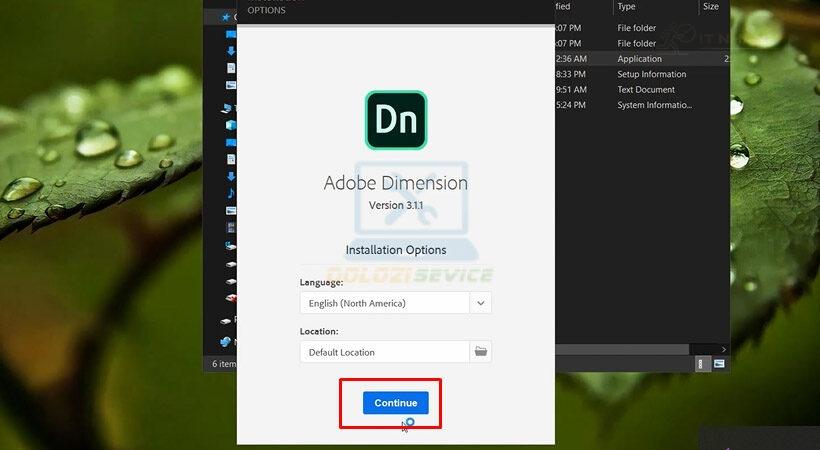The height and width of the screenshot is (450, 820).
Task: Click the Quick access star icon
Action: point(226,17)
